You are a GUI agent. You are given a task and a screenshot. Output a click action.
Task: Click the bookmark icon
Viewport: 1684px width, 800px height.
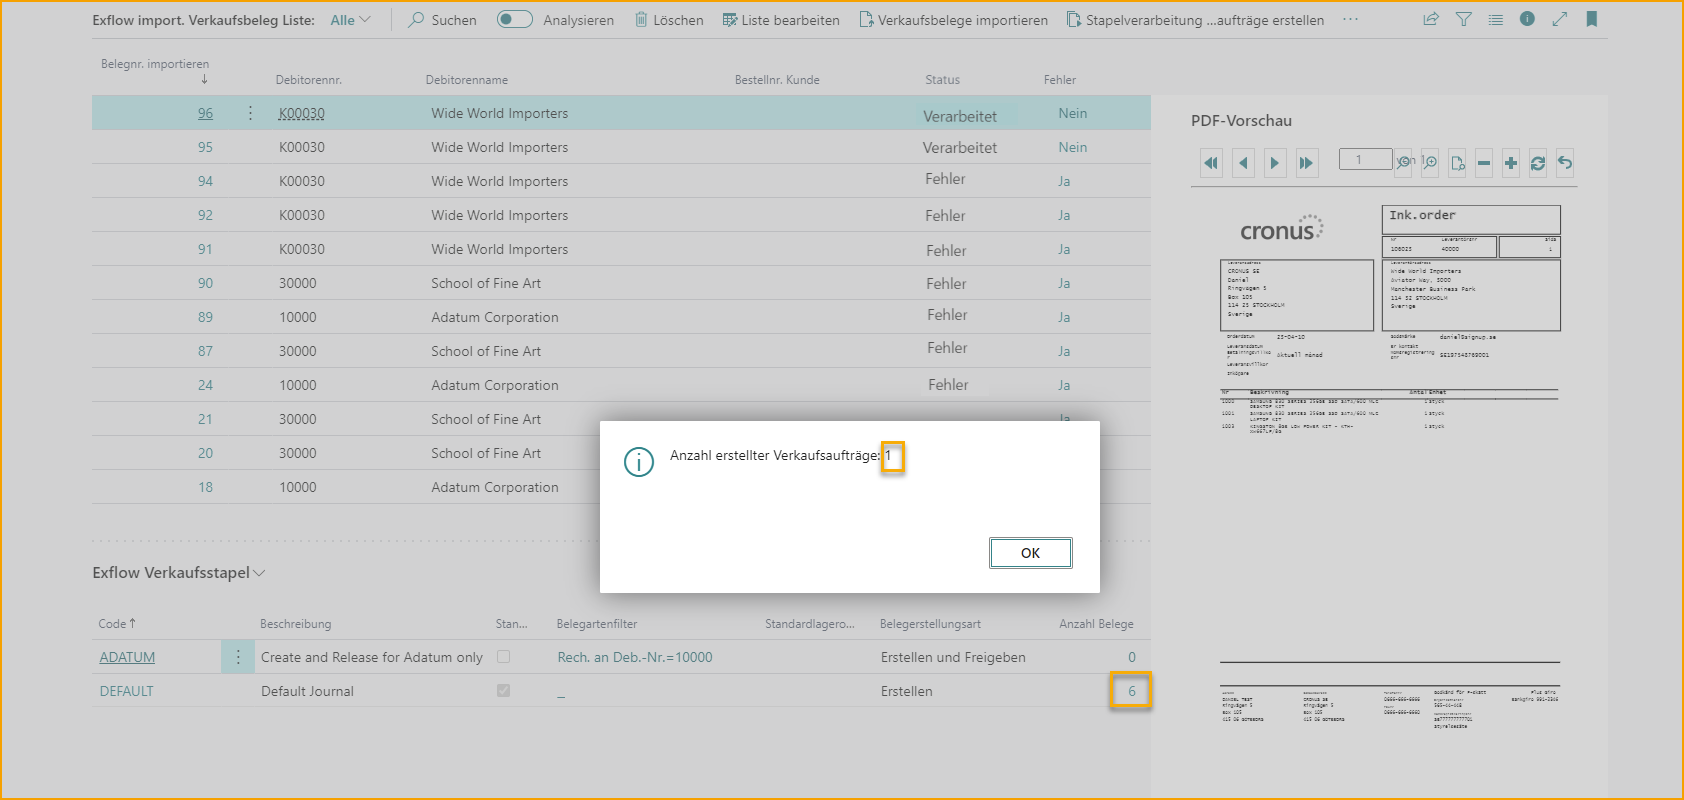pyautogui.click(x=1591, y=19)
